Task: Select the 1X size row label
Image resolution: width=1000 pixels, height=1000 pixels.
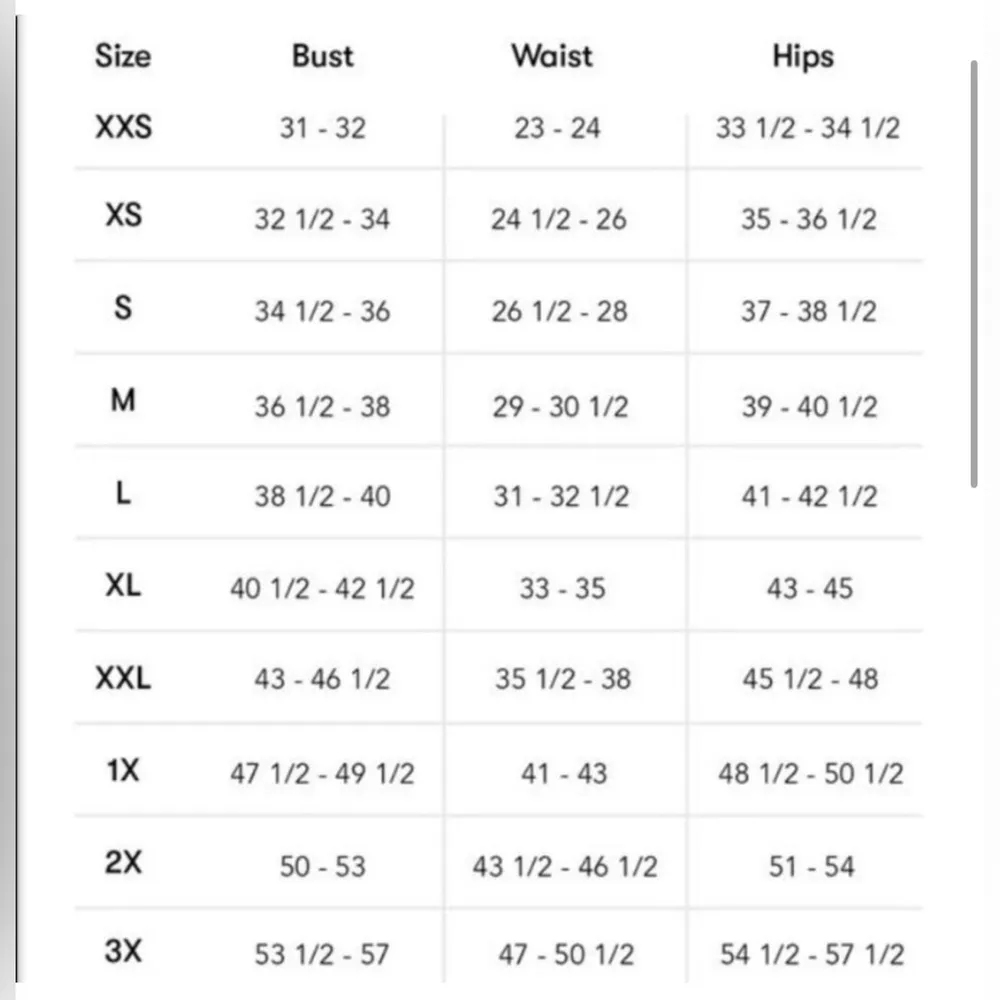Action: point(123,771)
